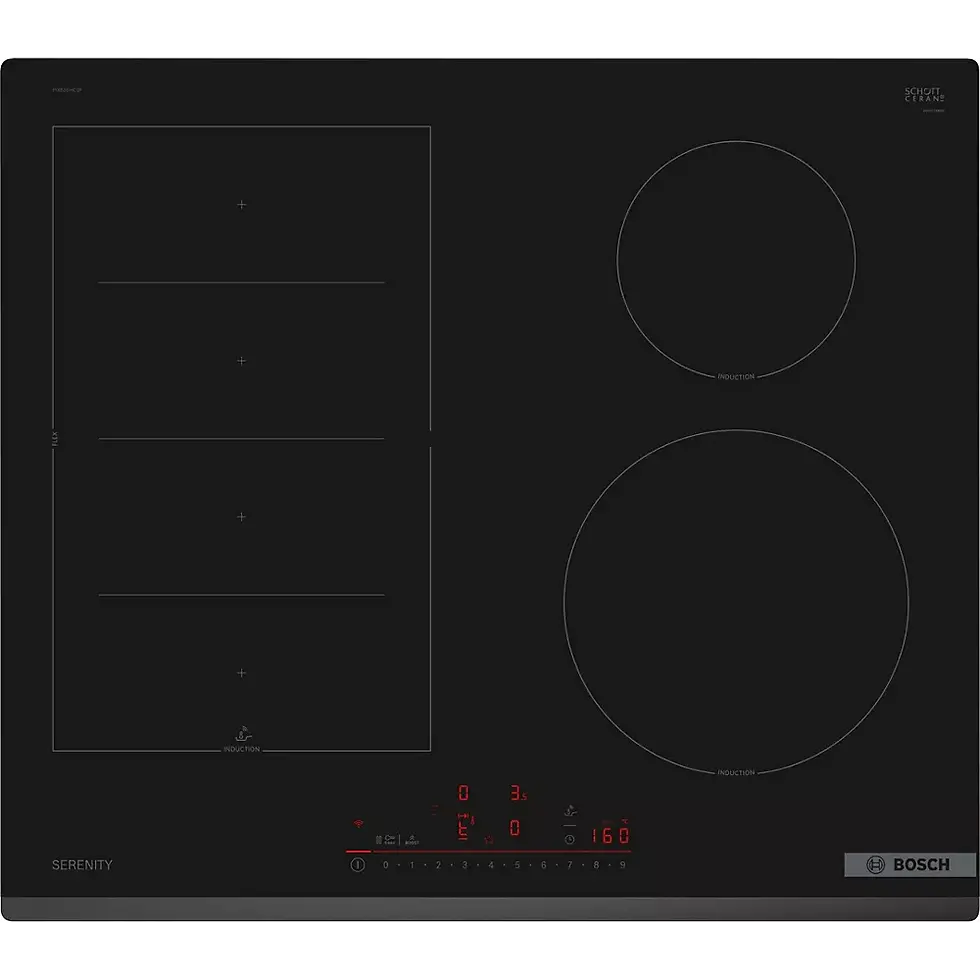Tap the 160 temperature display

click(611, 836)
